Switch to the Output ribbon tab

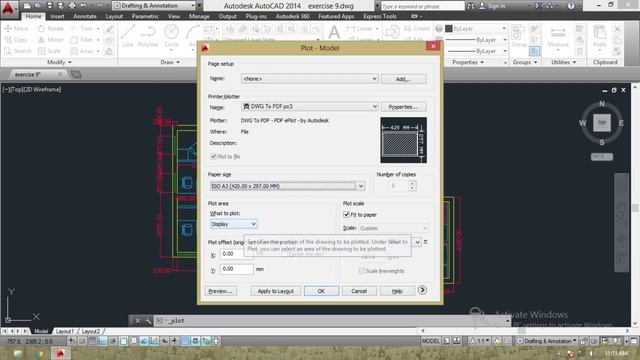227,16
